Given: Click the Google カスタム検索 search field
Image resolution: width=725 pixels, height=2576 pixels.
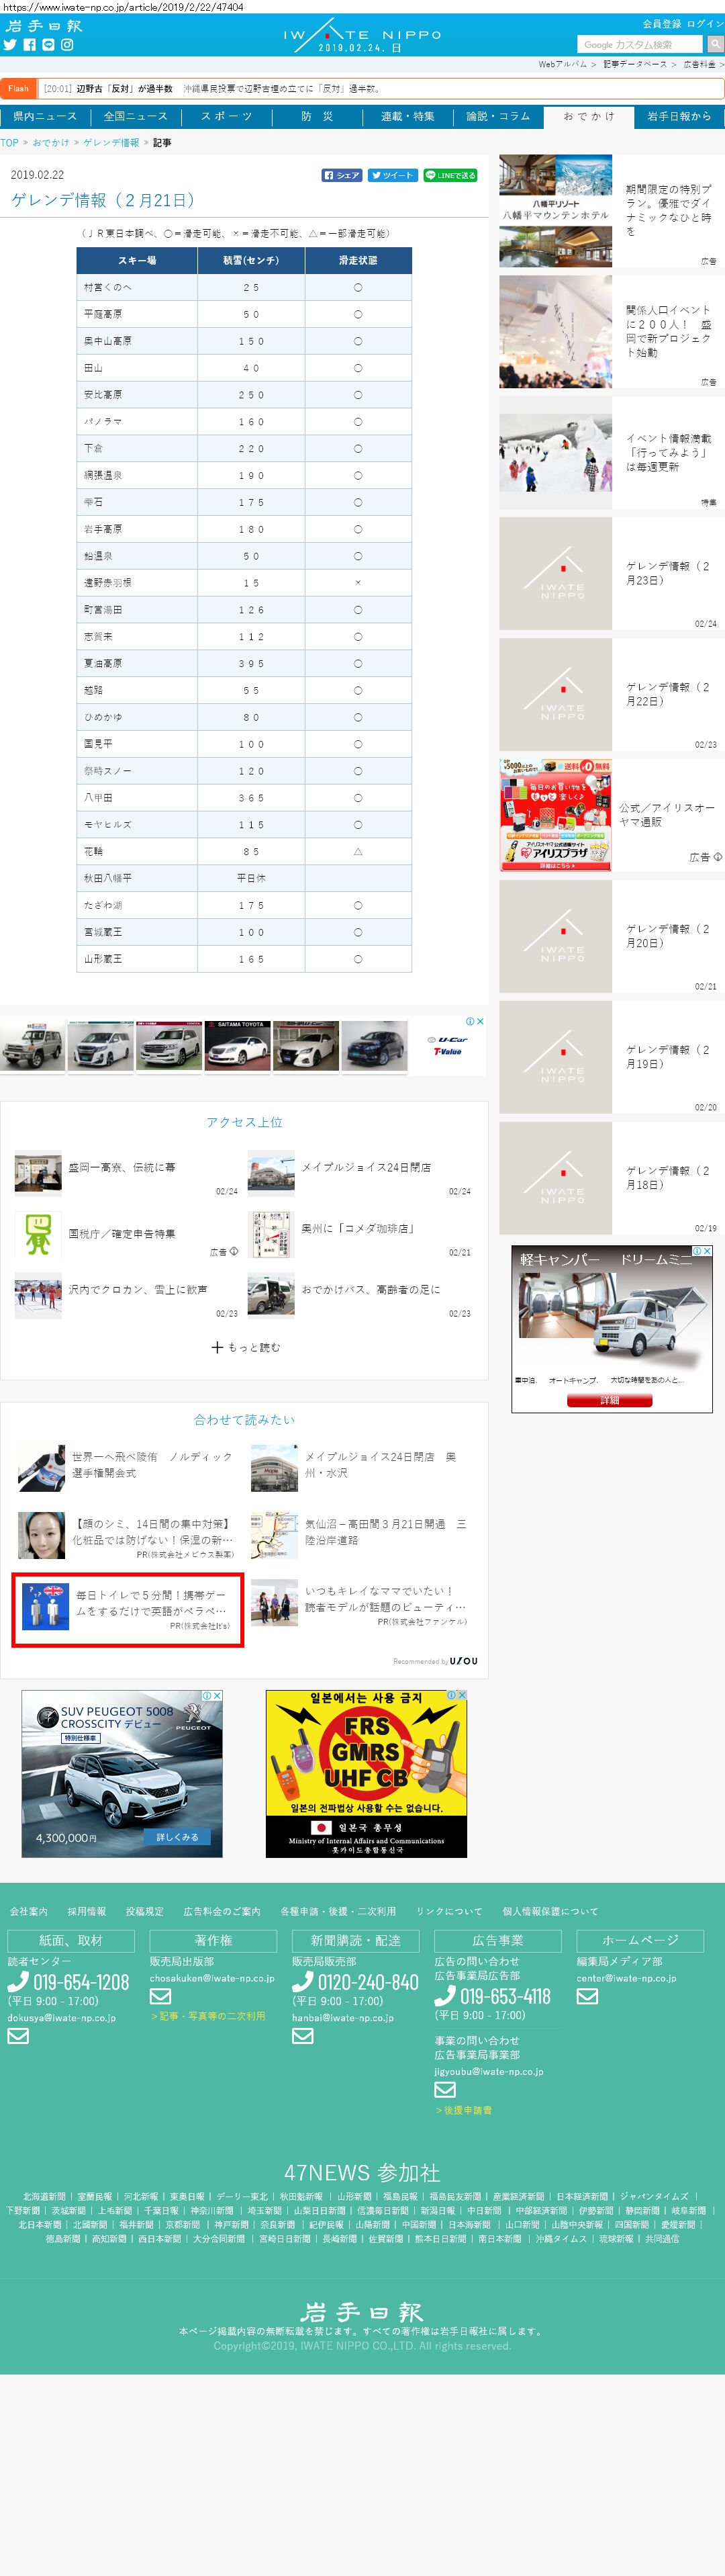Looking at the screenshot, I should coord(640,45).
